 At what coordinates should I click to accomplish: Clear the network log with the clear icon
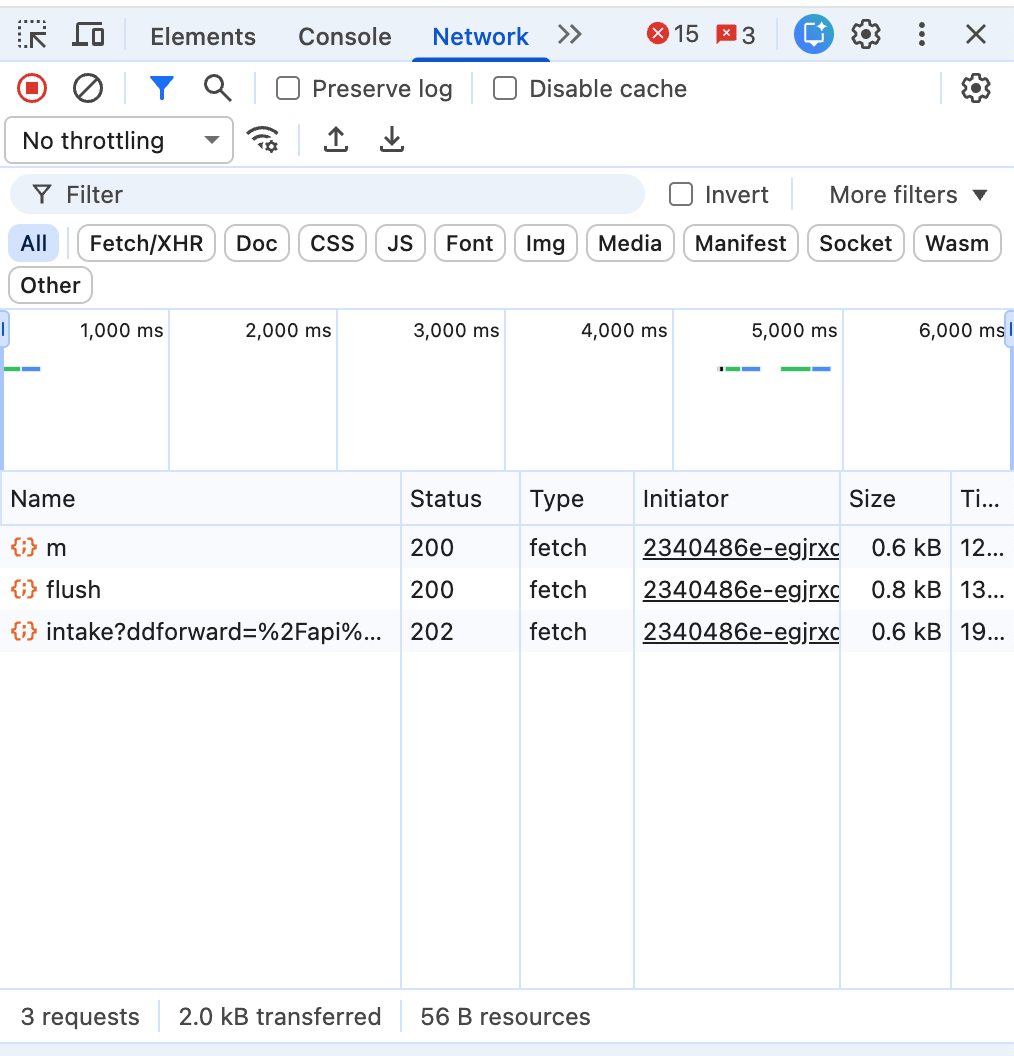point(88,88)
